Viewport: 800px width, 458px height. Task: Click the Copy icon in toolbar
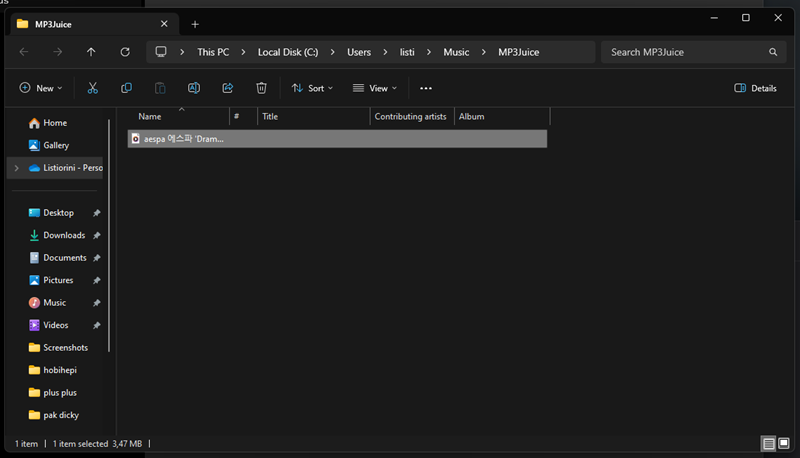click(x=126, y=88)
